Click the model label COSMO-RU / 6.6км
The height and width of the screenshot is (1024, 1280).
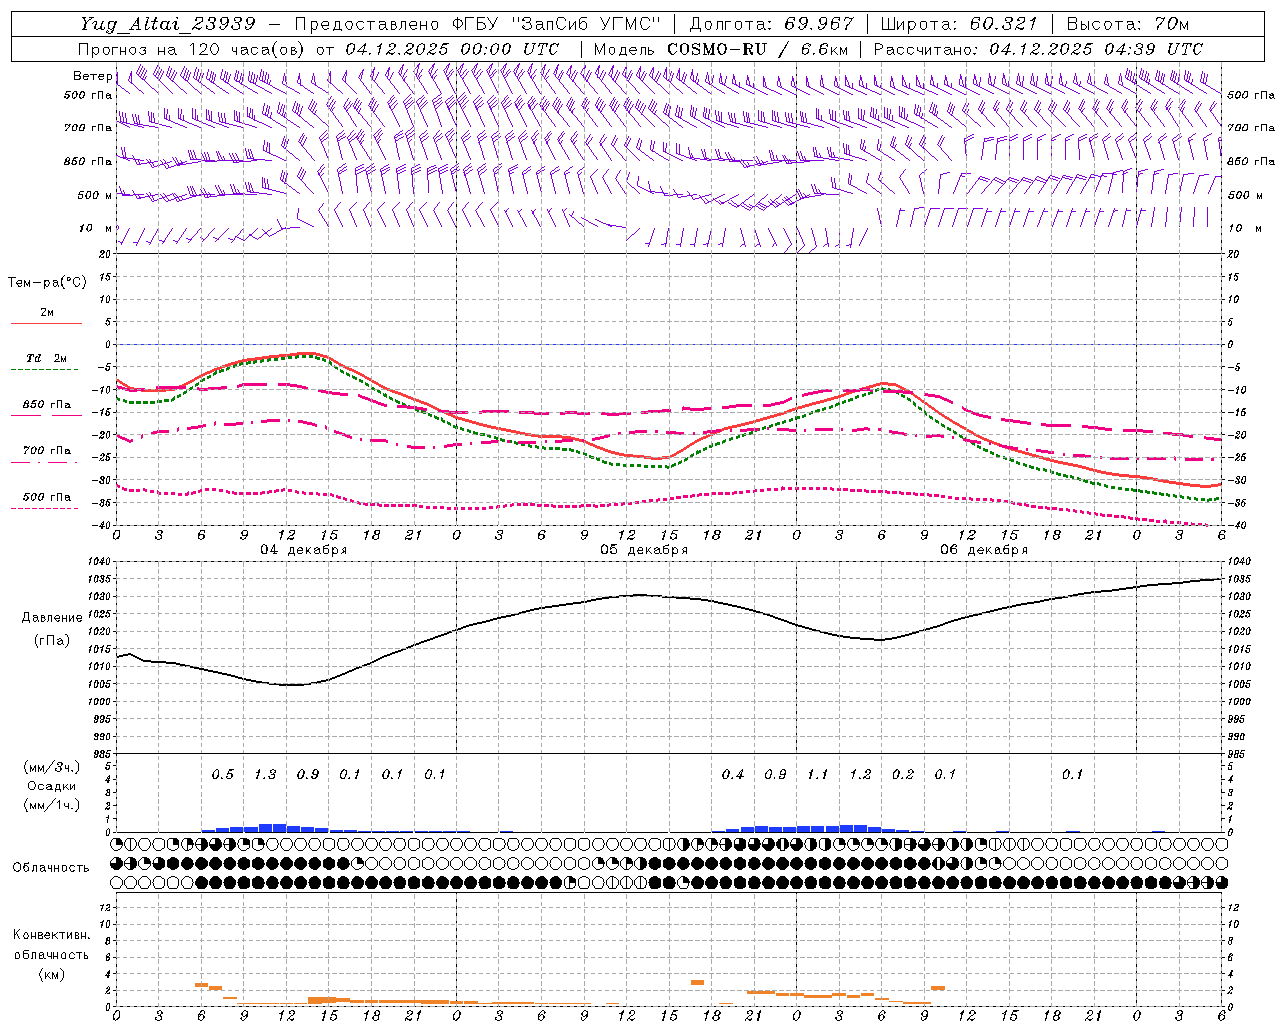pos(758,49)
